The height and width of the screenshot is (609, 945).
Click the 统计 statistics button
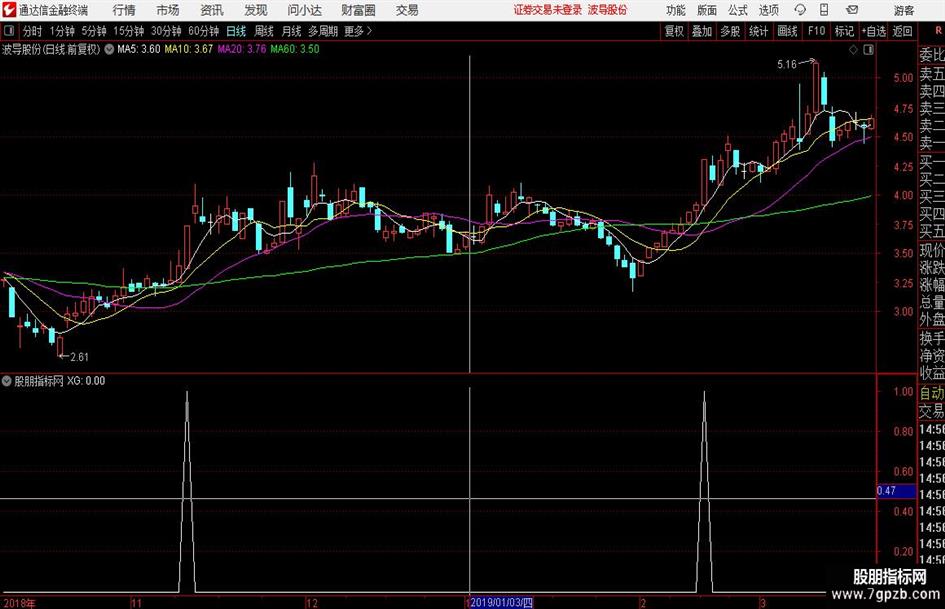pos(758,31)
